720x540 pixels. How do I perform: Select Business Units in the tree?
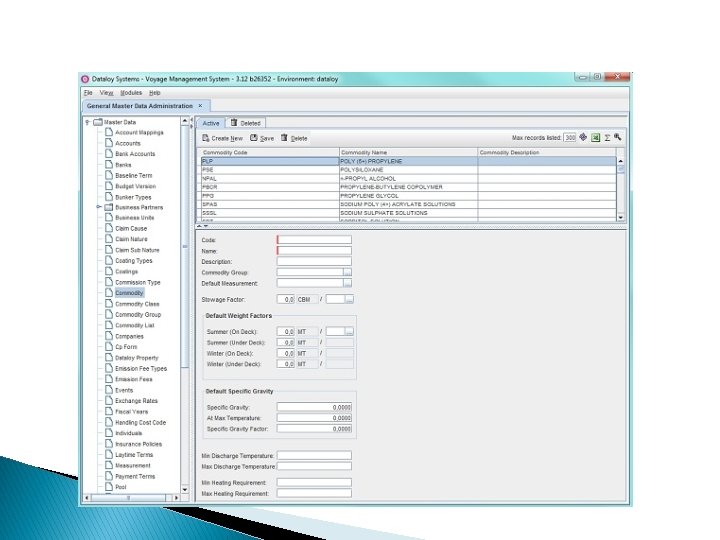point(135,218)
